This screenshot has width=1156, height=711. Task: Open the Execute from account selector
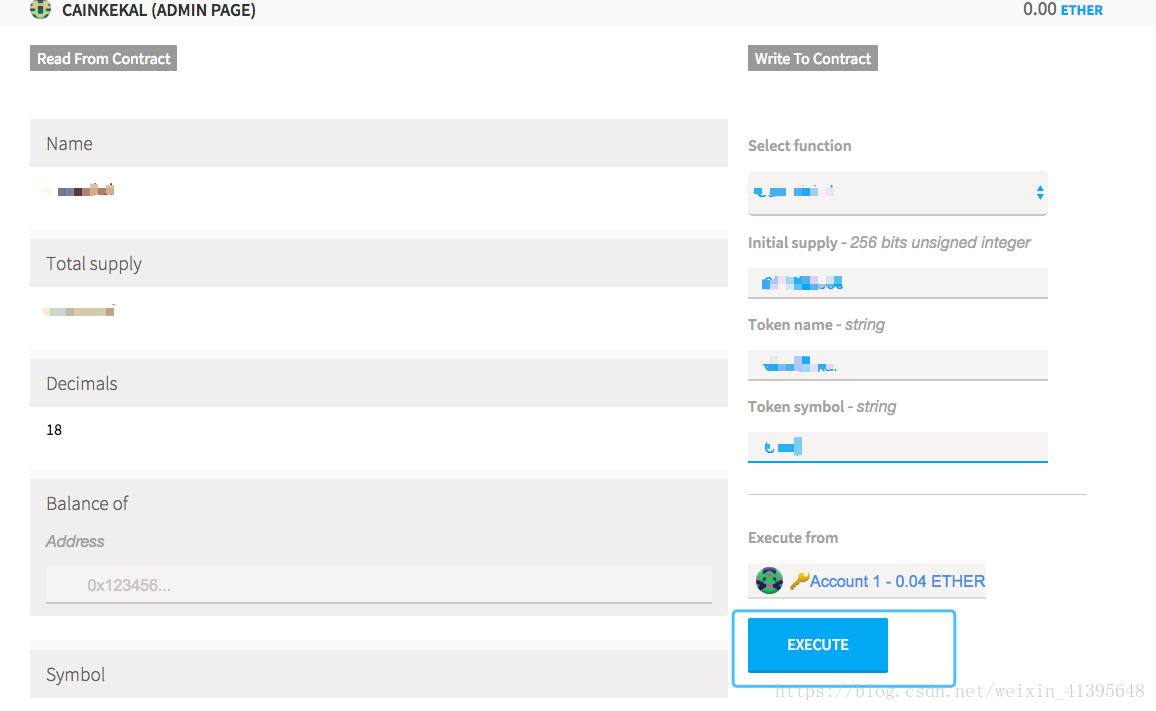tap(866, 581)
